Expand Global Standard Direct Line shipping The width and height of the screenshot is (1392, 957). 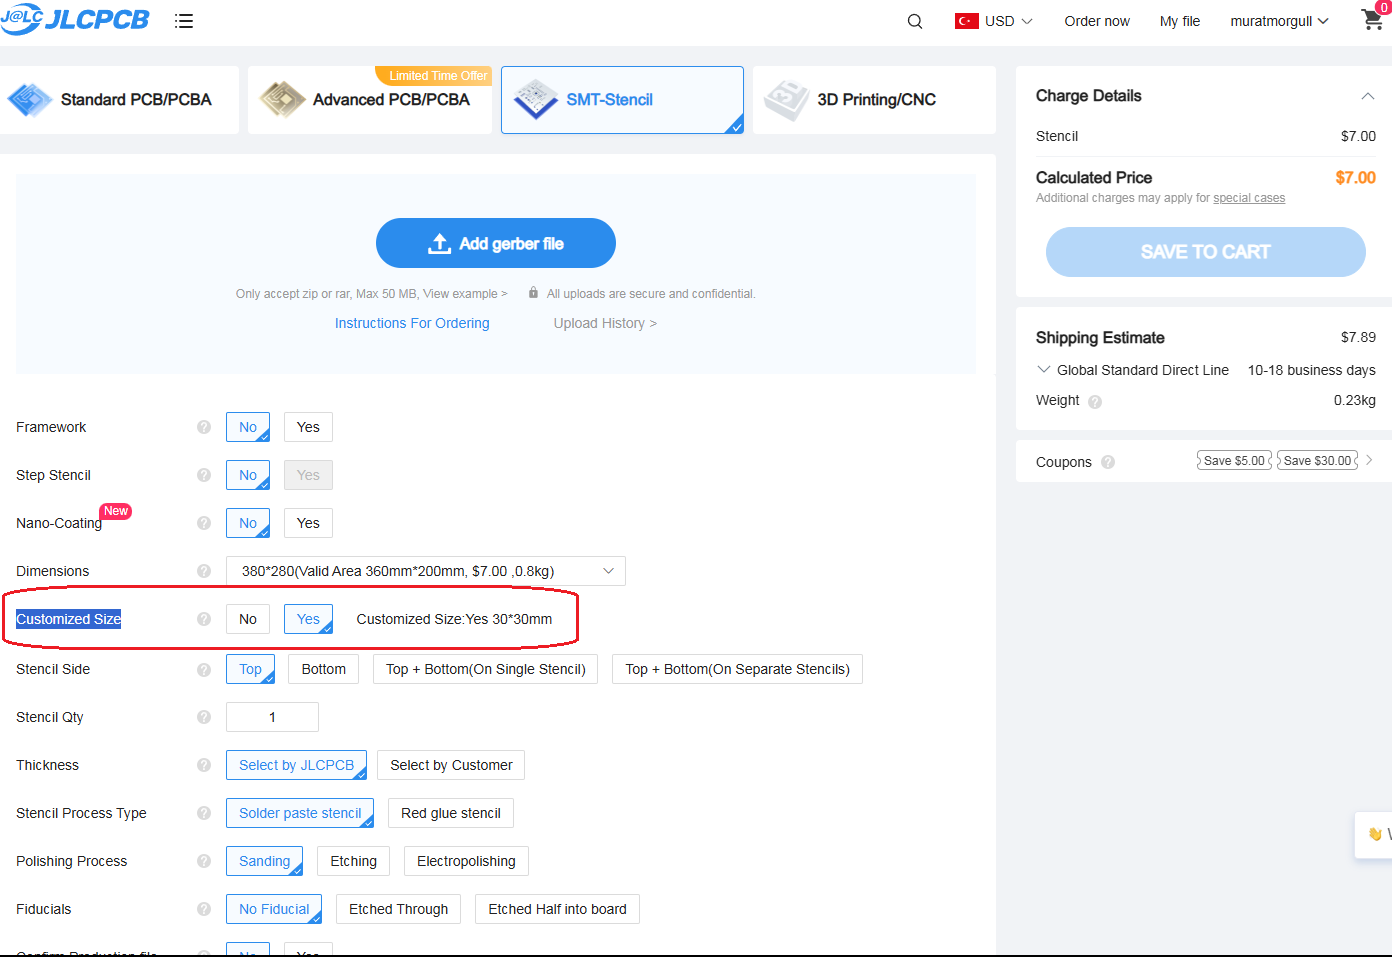[x=1044, y=369]
